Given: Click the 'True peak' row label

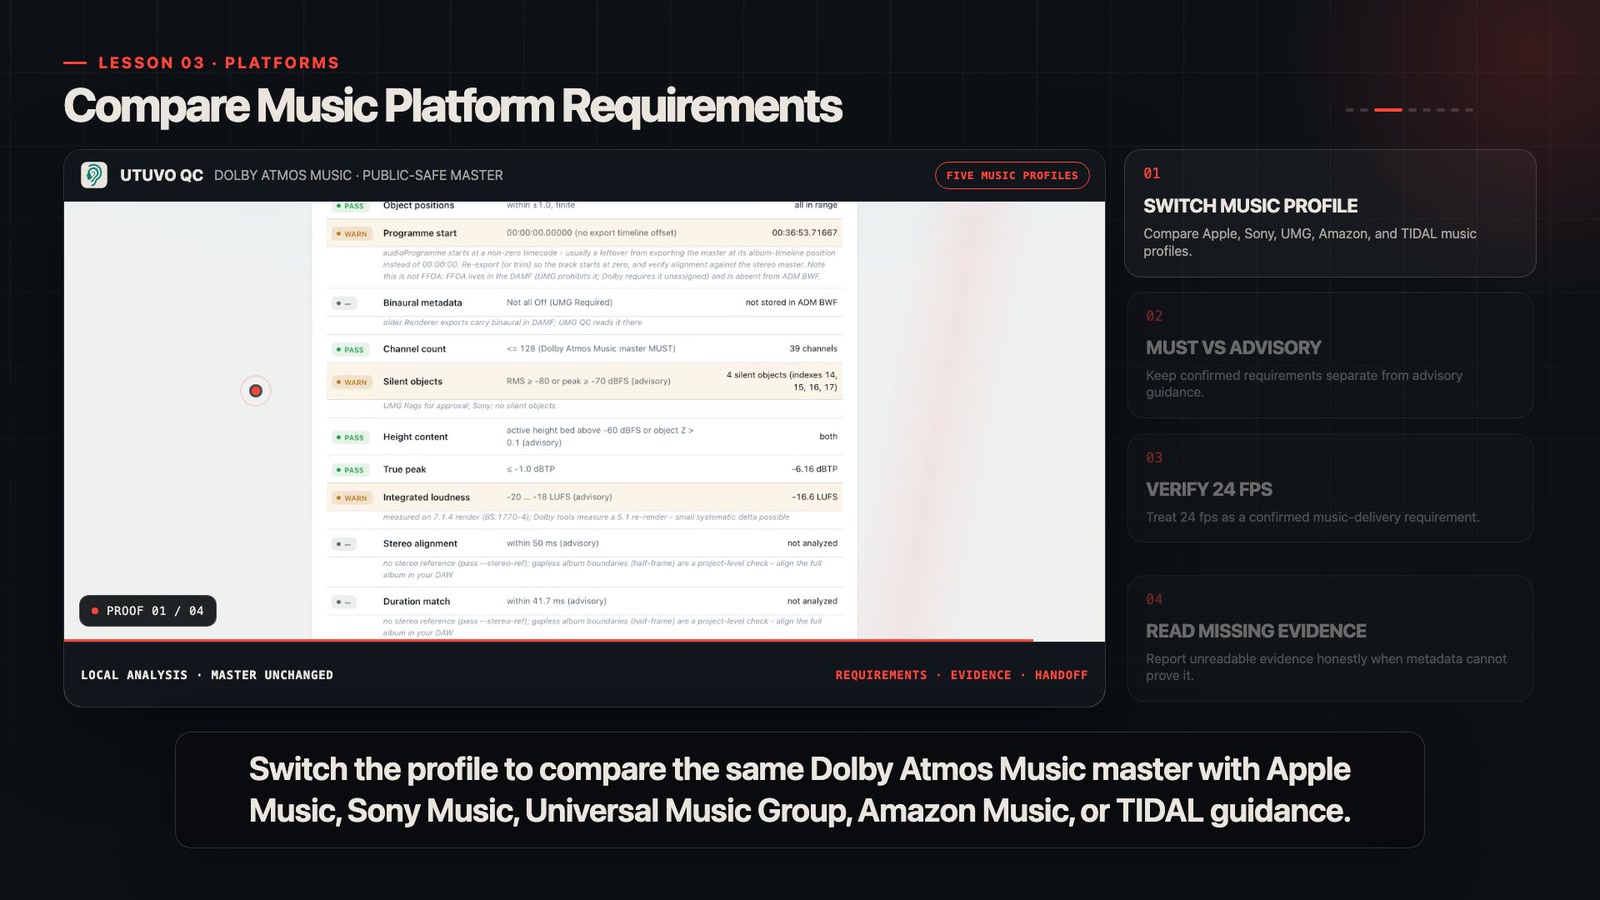Looking at the screenshot, I should pos(404,470).
